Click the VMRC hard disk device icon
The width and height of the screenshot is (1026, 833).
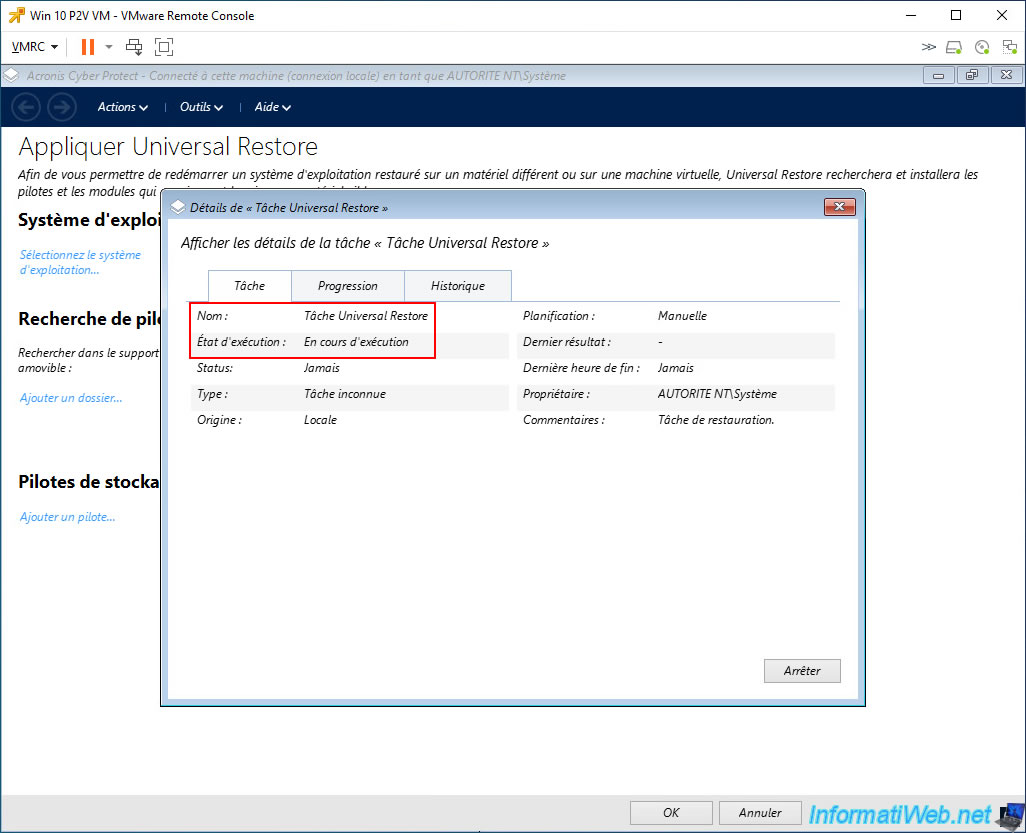[x=954, y=47]
